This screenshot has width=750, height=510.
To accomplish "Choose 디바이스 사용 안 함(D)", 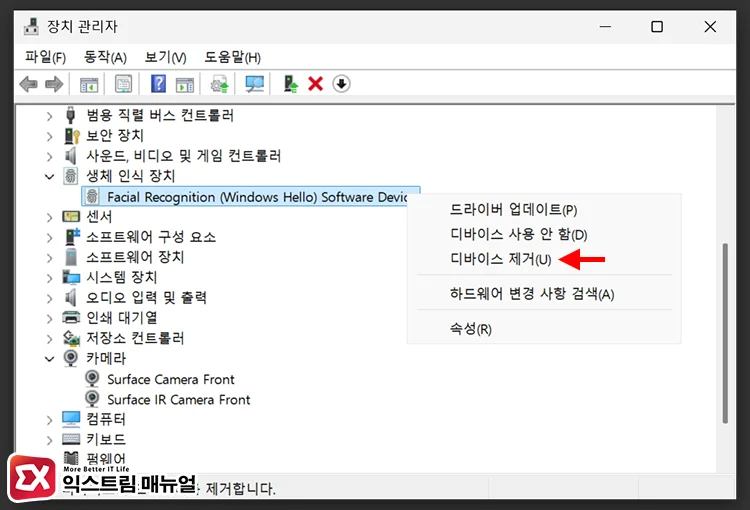I will (544, 234).
